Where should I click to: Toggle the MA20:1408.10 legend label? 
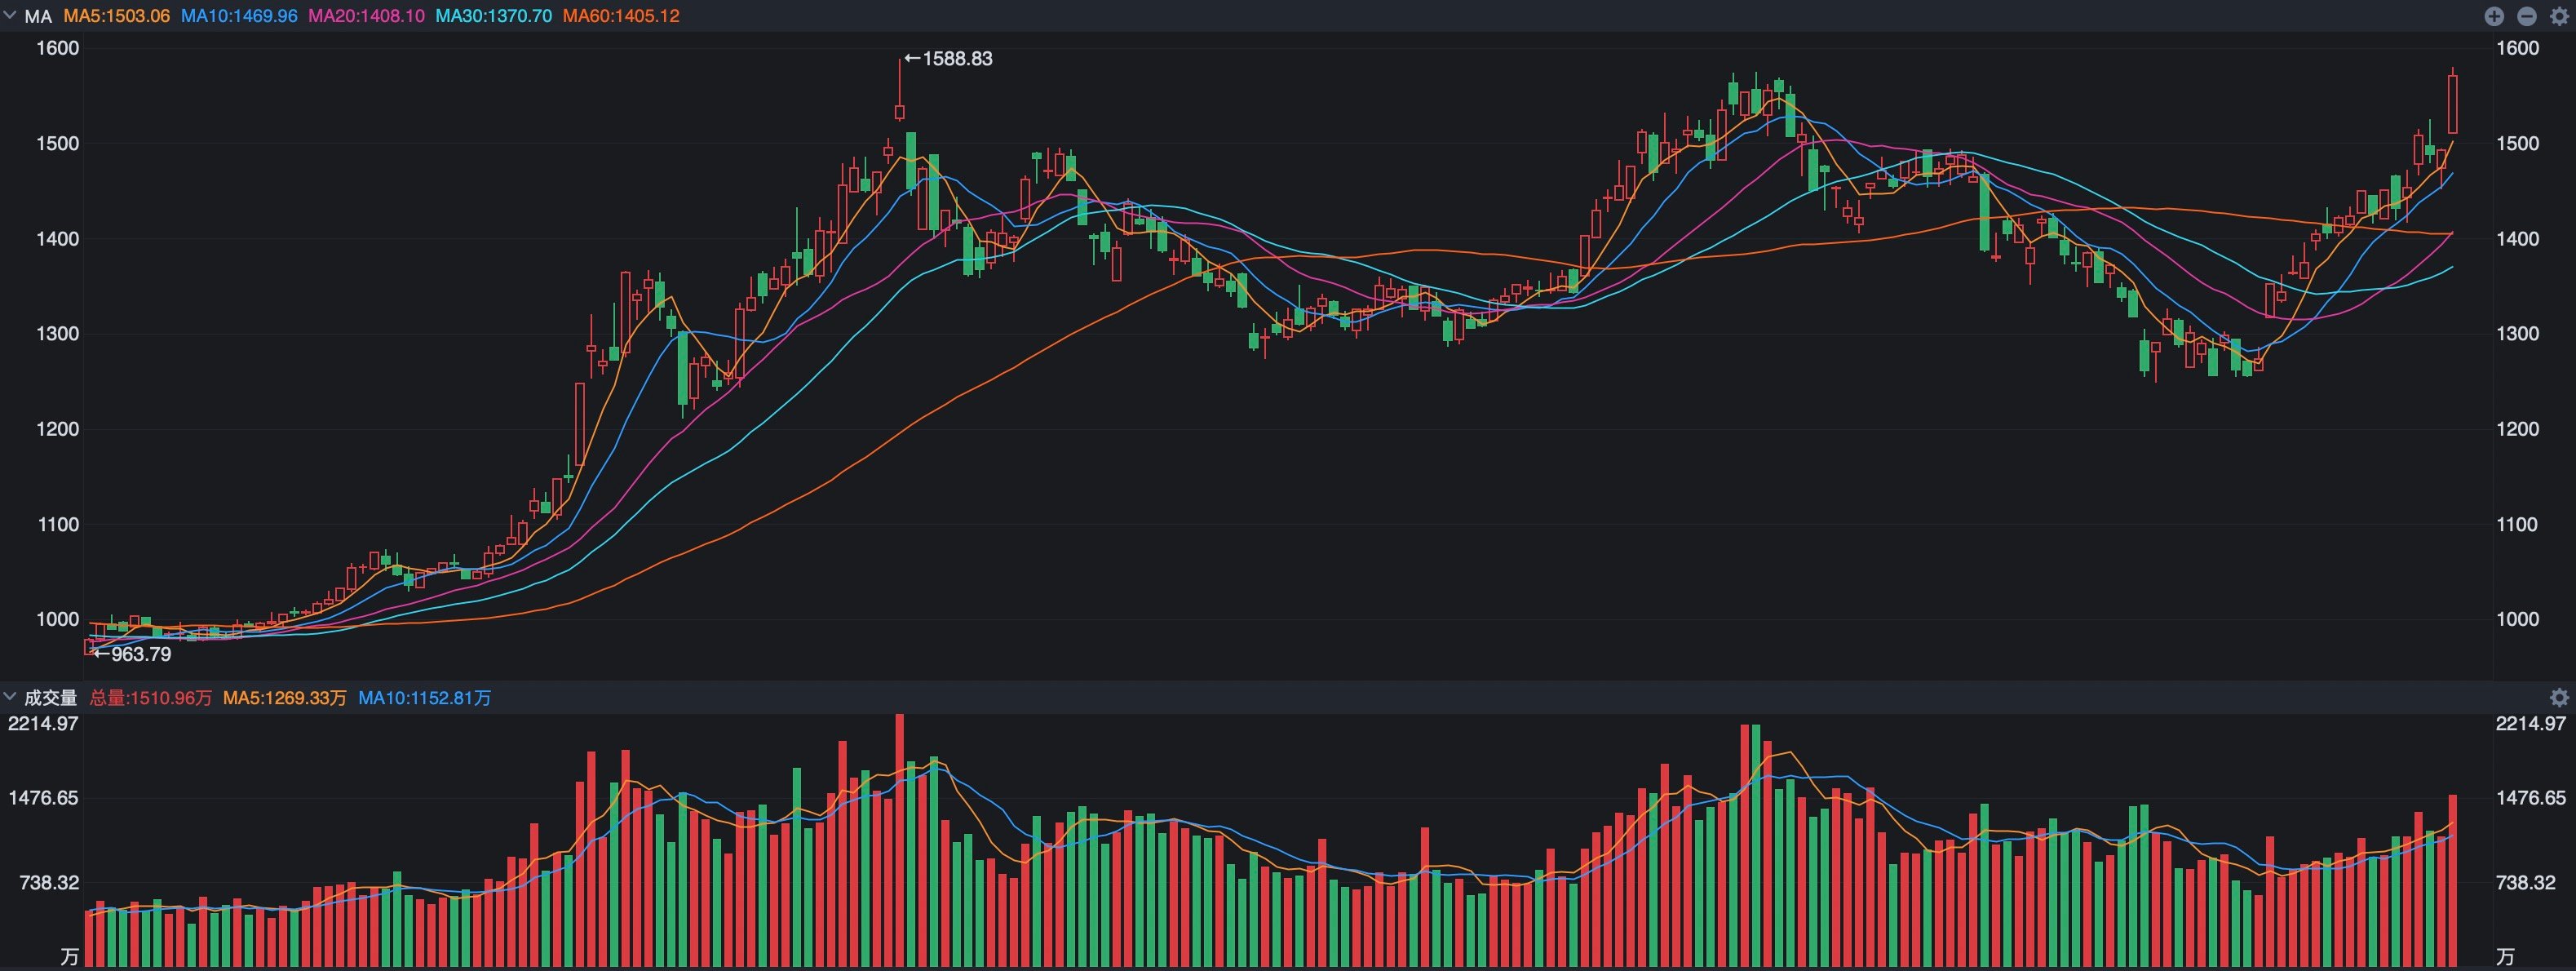coord(366,16)
